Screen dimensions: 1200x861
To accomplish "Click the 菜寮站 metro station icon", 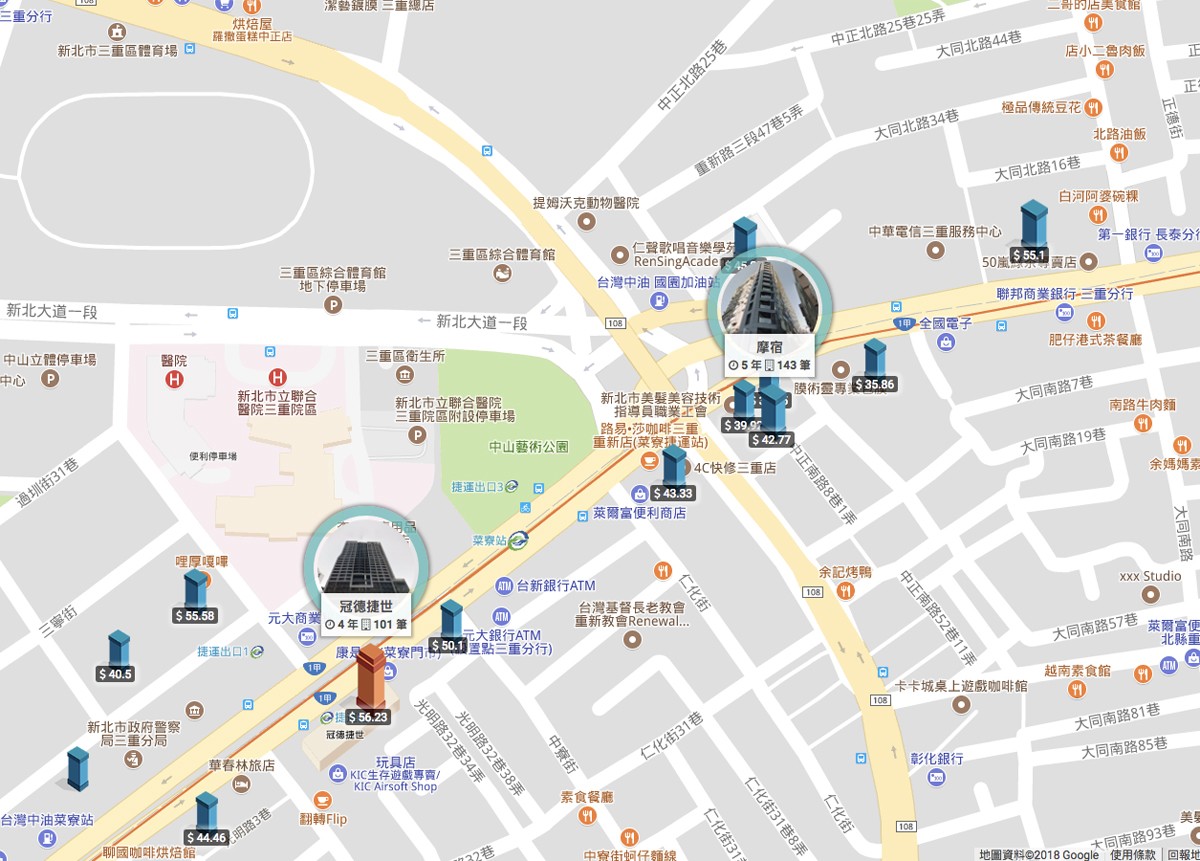I will [x=518, y=541].
